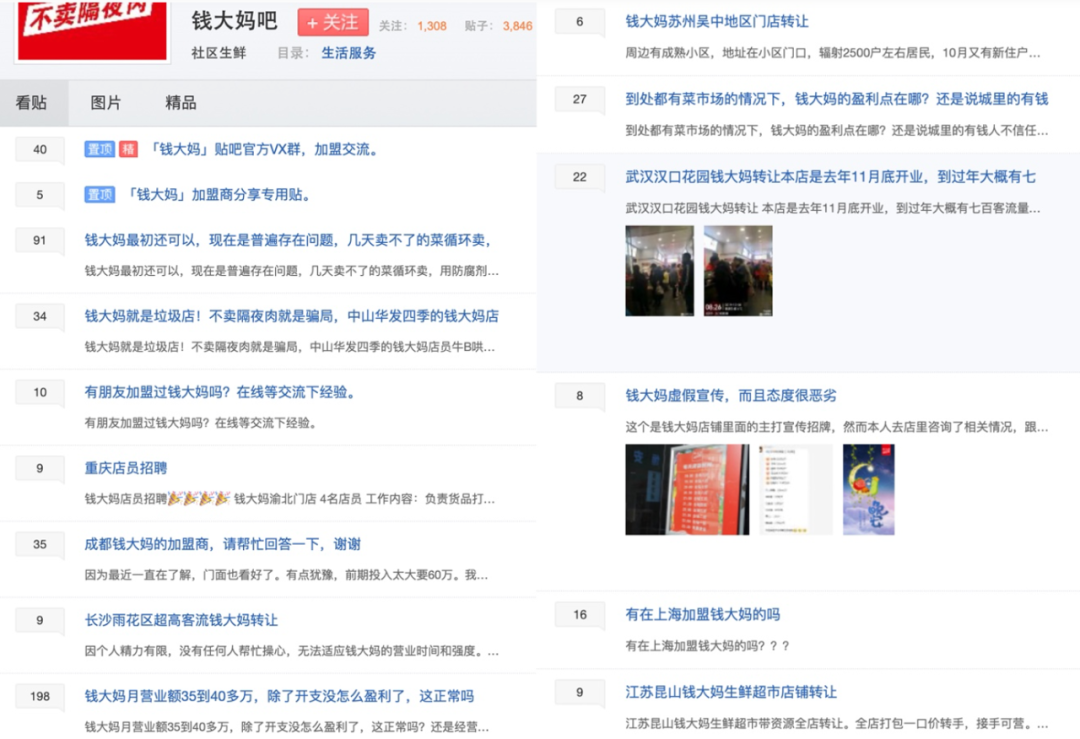
Task: Open pinned post 贴吧官方VX群，加盟交流
Action: coord(264,149)
